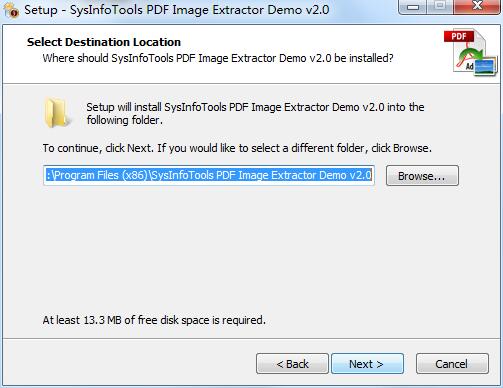Click the blue landscape picture in the logo
Screen dimensions: 503x388
coord(485,66)
